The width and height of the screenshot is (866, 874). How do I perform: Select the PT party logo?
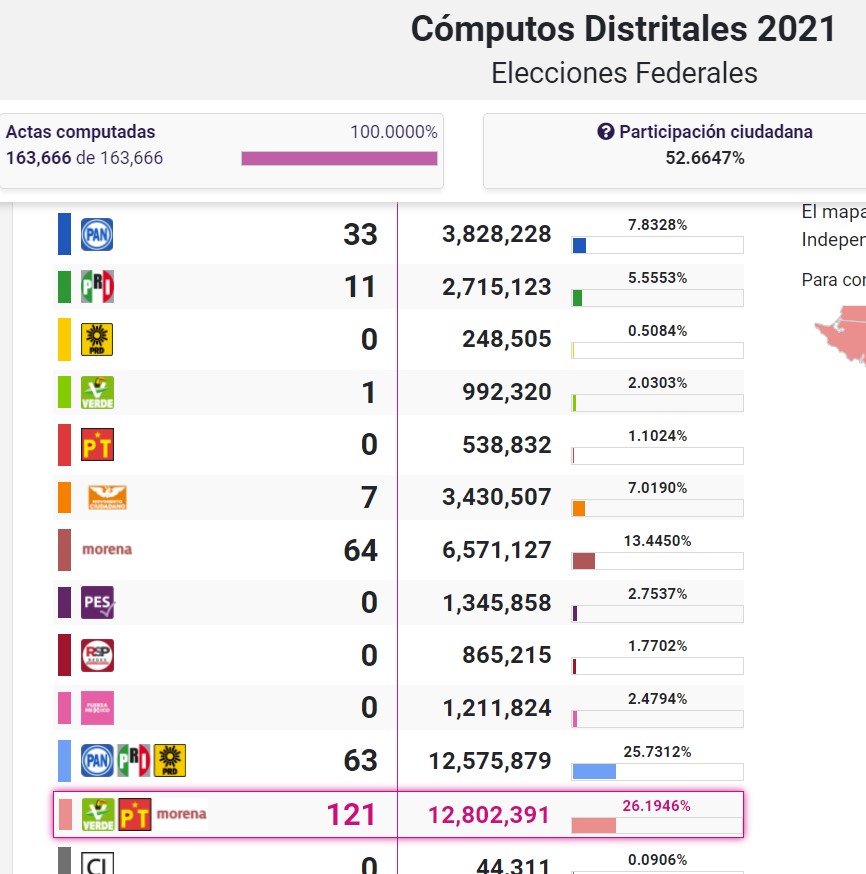pyautogui.click(x=97, y=445)
